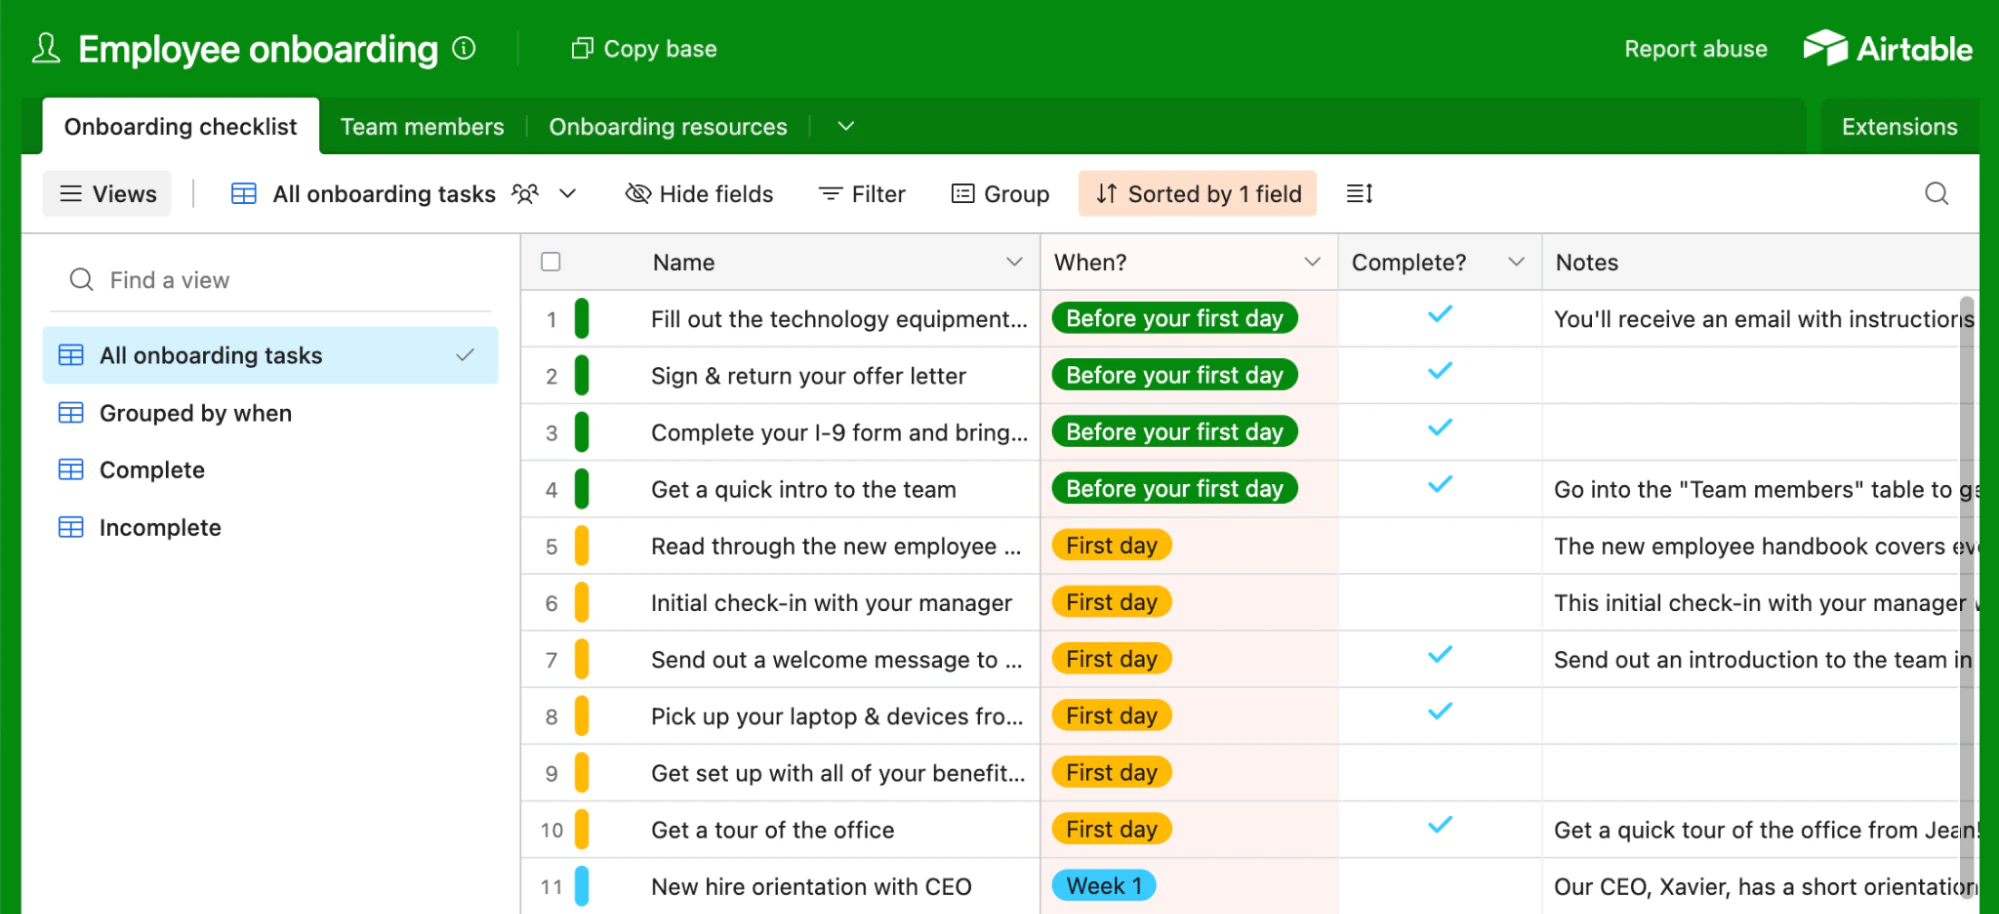Click the user icon beside base title
The width and height of the screenshot is (1999, 914).
(46, 48)
